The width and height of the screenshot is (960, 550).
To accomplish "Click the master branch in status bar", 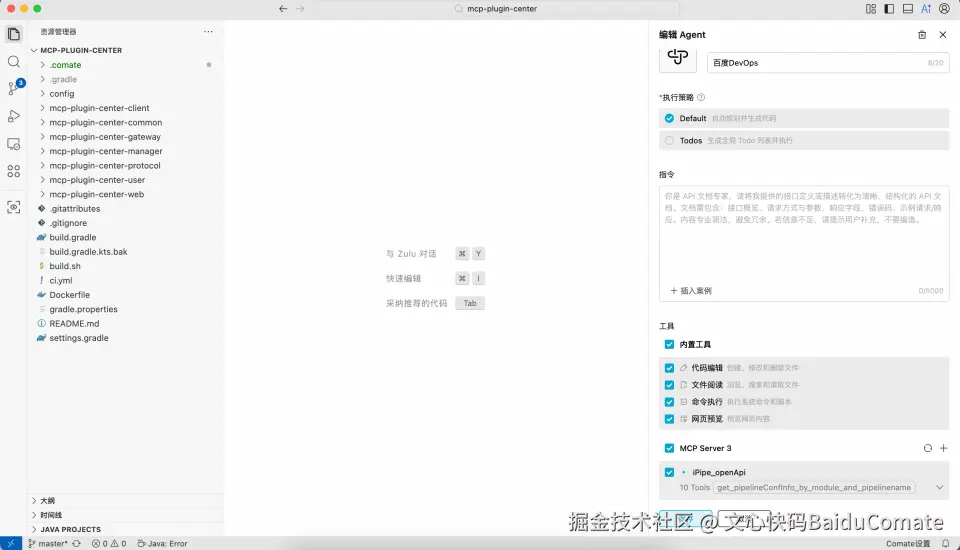I will (x=48, y=544).
